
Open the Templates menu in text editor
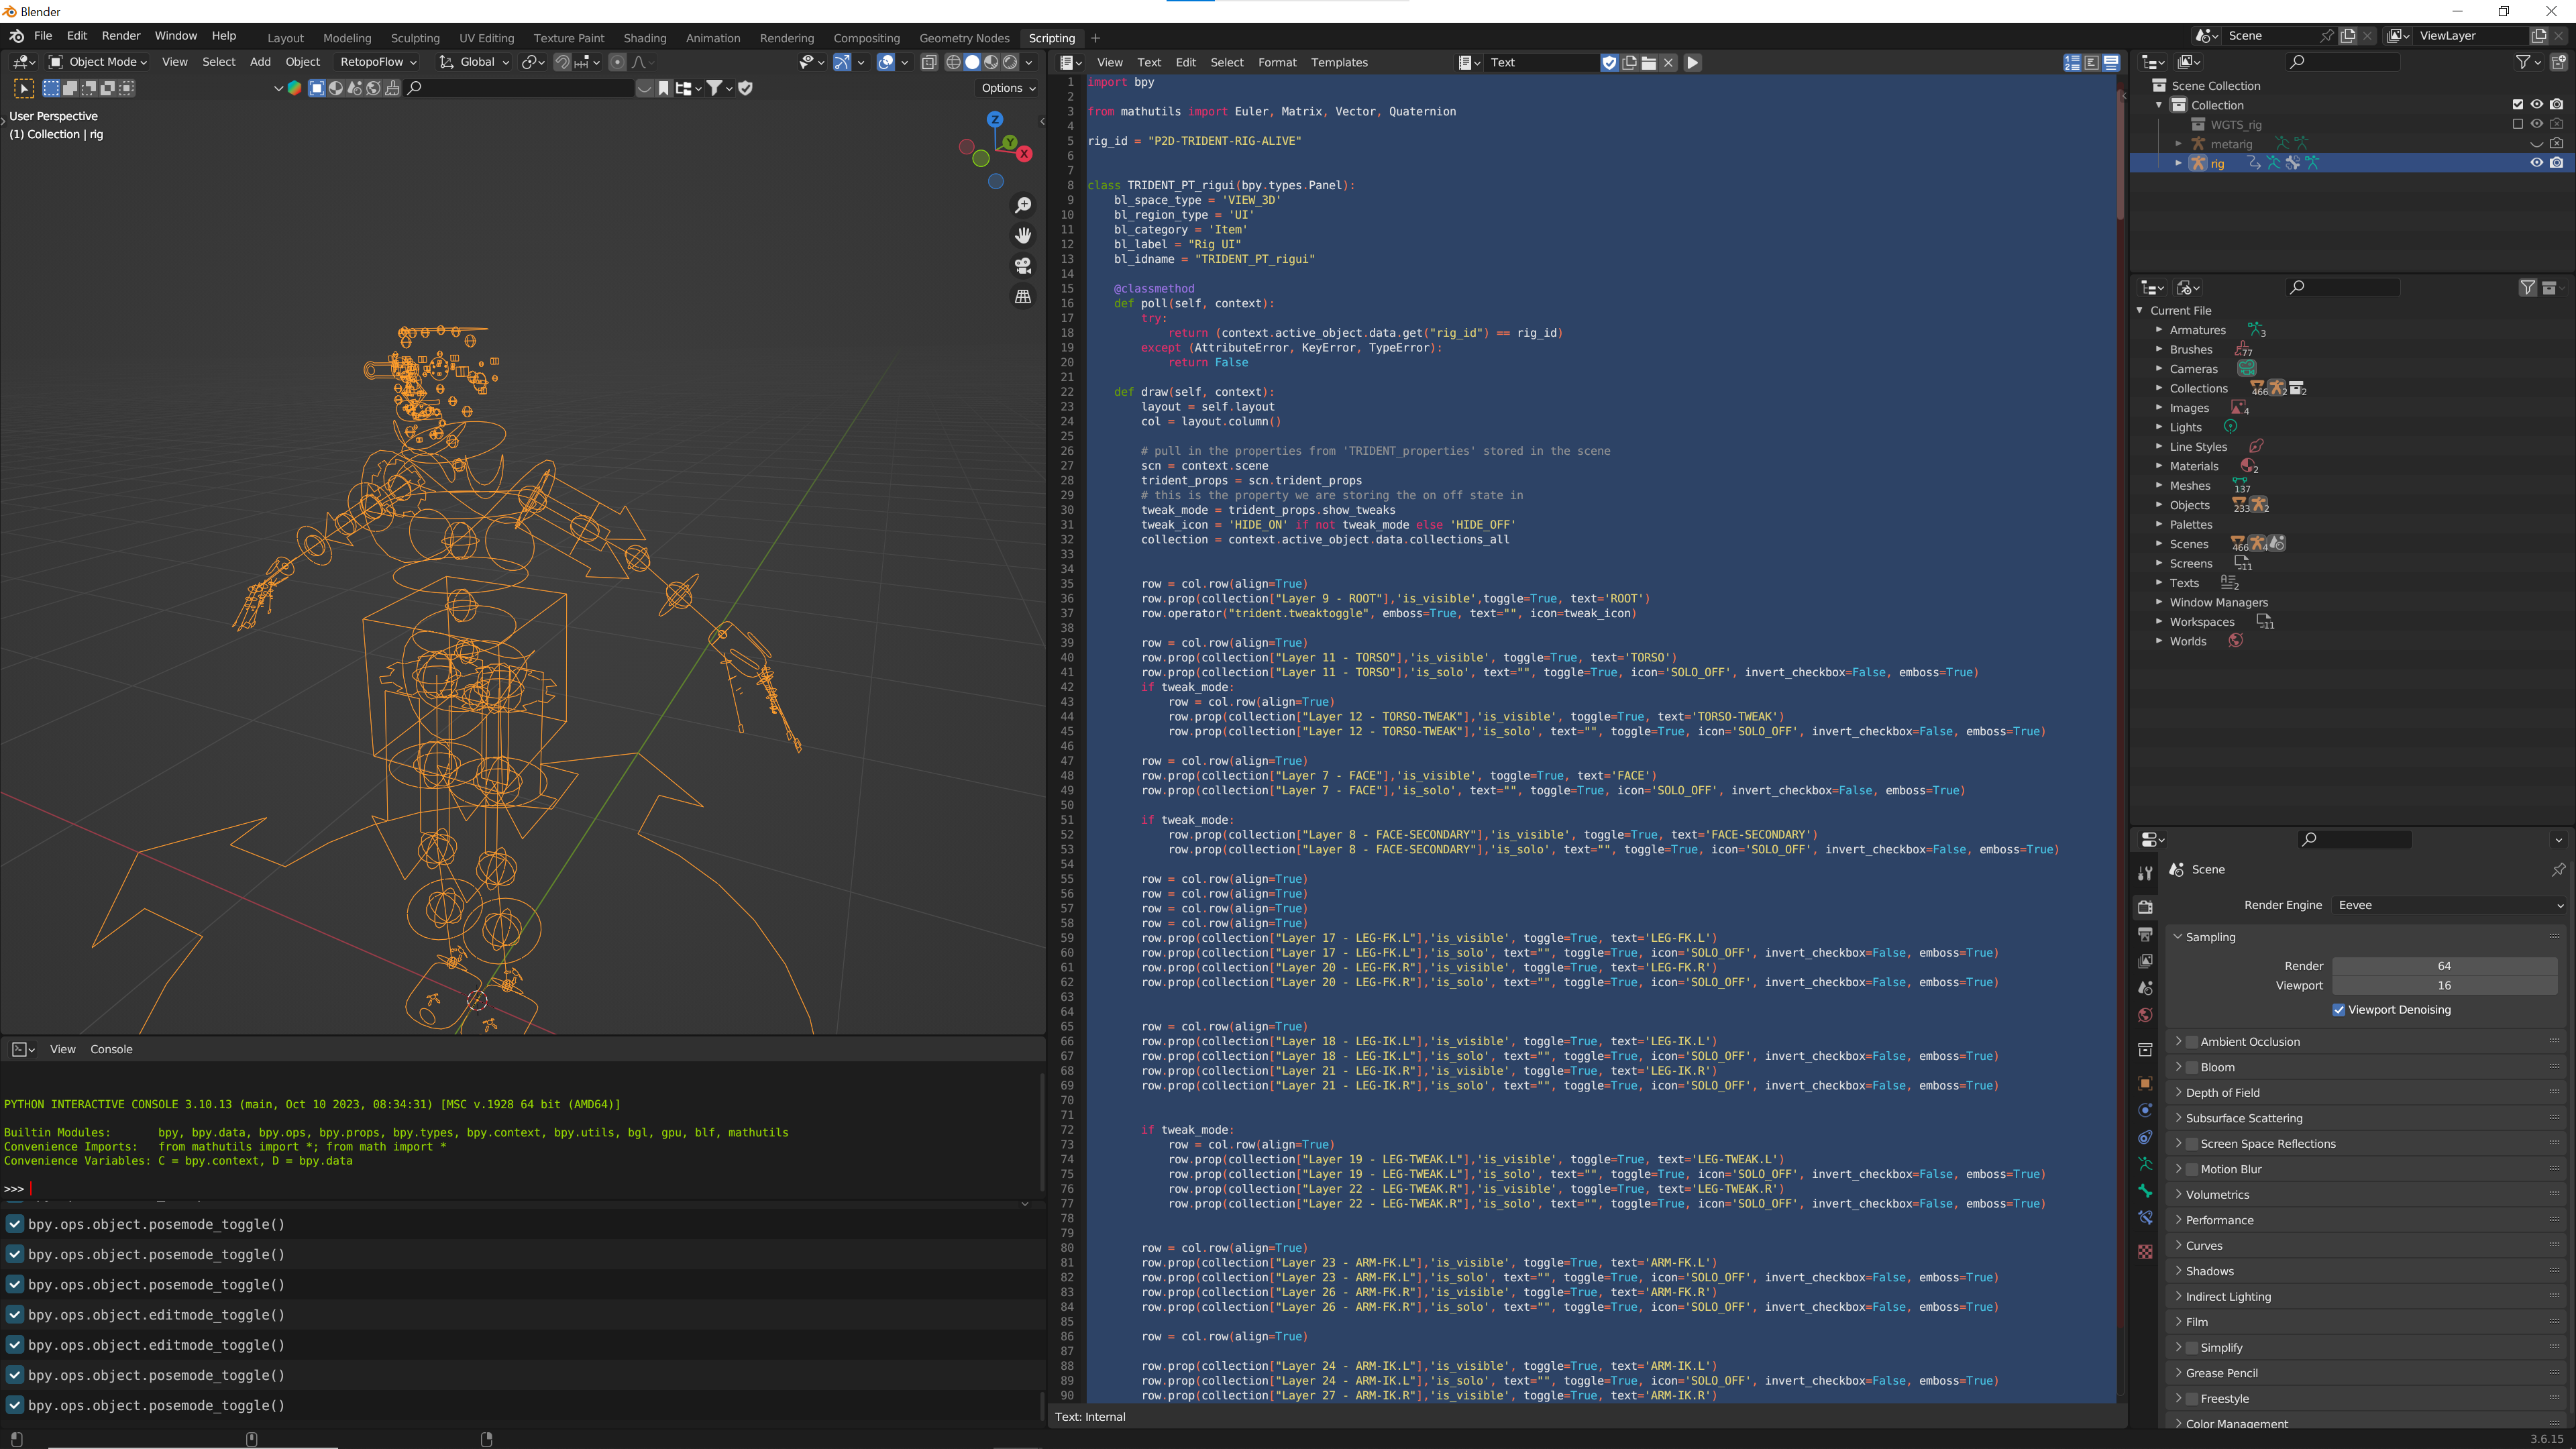[x=1339, y=62]
